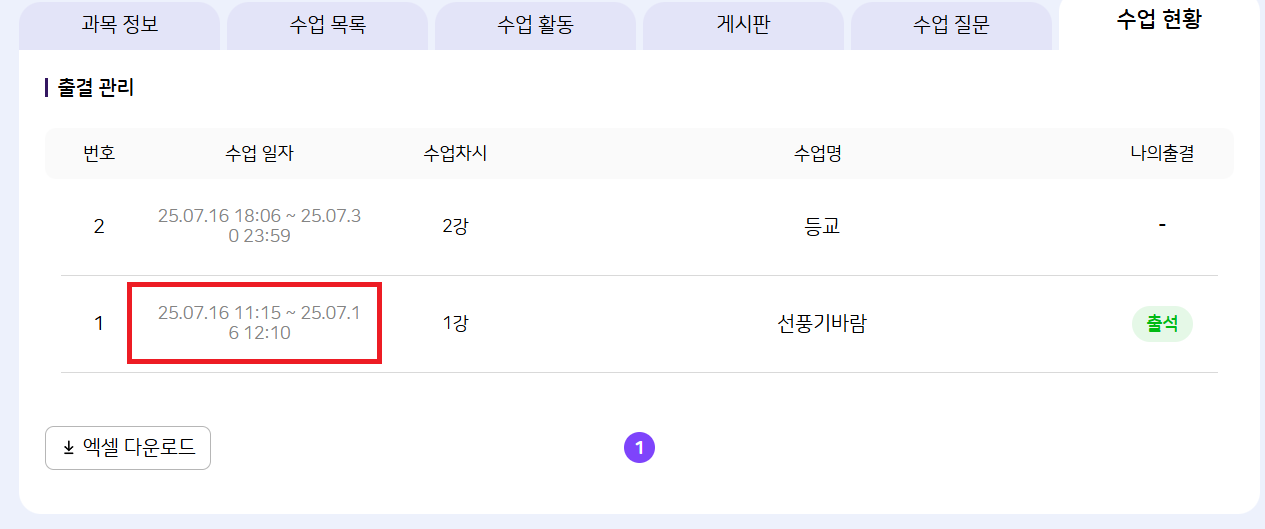The height and width of the screenshot is (529, 1265).
Task: Click the 나의출결 column header
Action: 1161,154
